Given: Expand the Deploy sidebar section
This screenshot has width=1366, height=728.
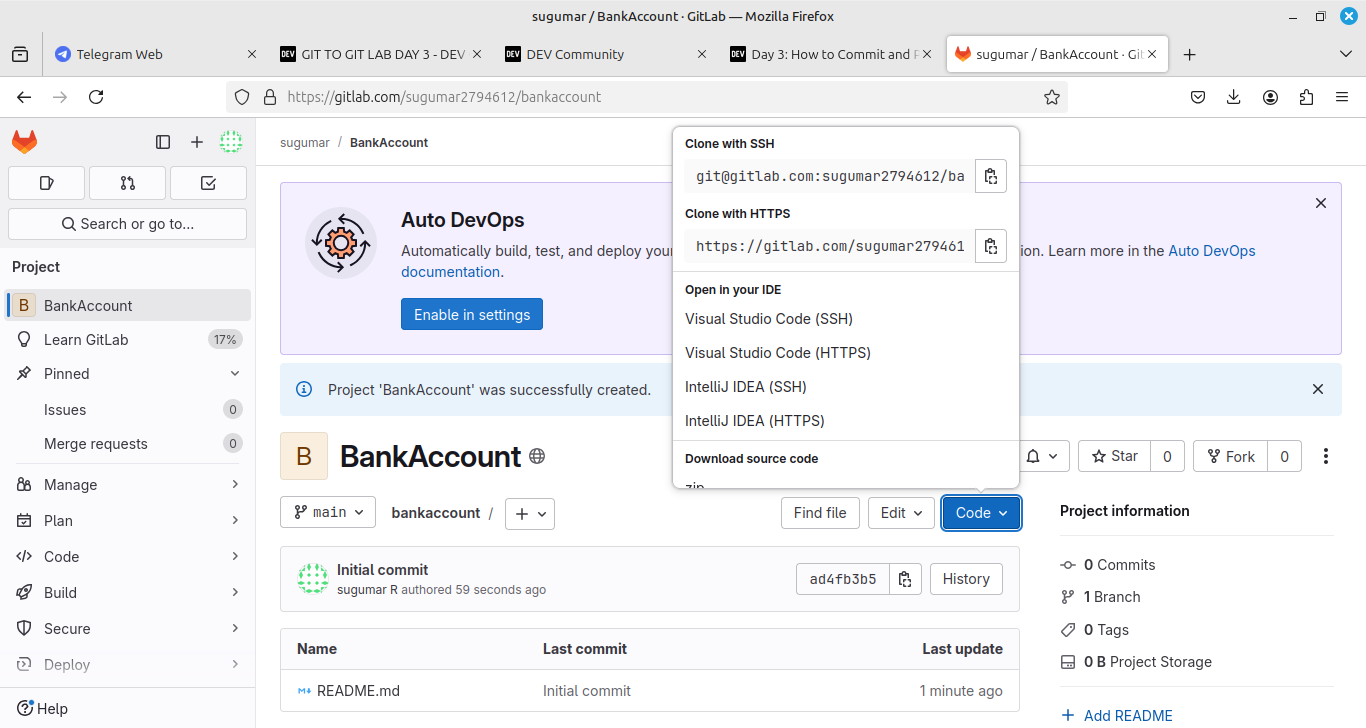Looking at the screenshot, I should click(127, 665).
